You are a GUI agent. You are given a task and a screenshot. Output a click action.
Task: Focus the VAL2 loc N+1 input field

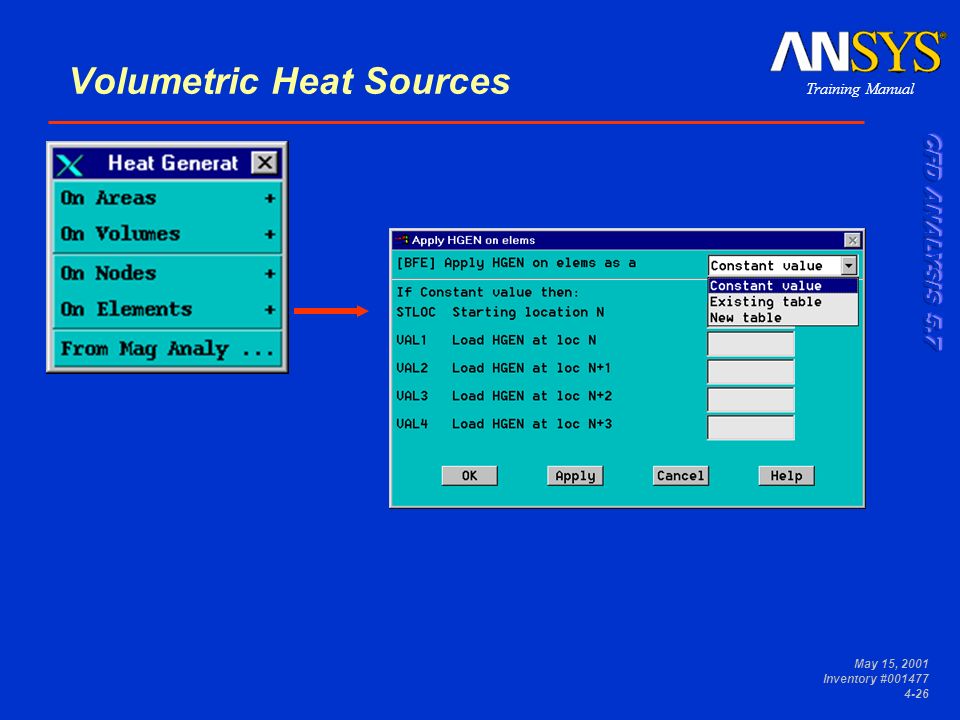[751, 372]
